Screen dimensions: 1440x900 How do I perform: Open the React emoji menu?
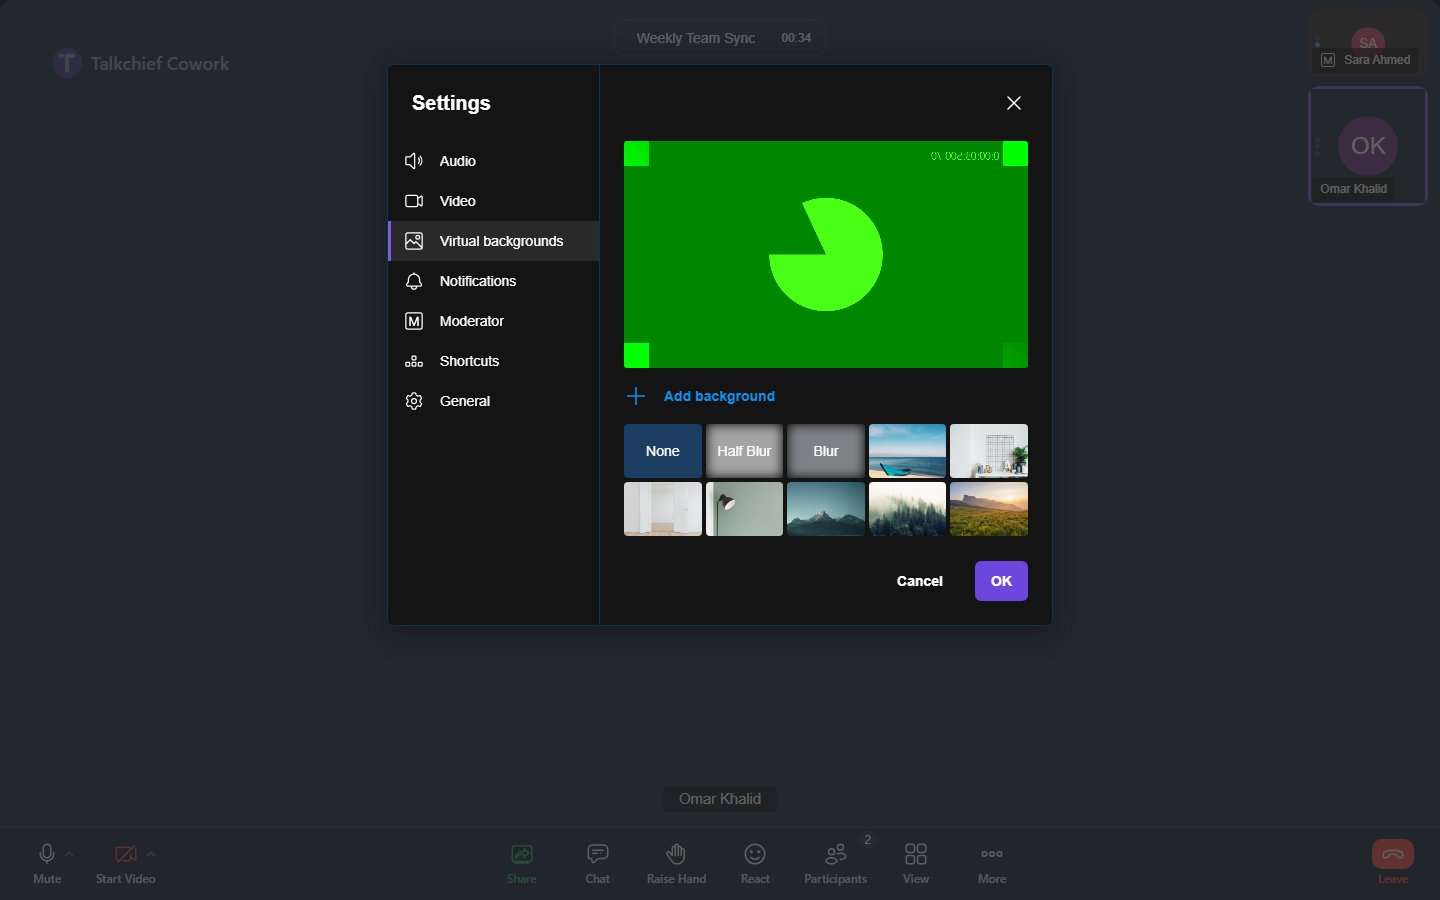[755, 863]
